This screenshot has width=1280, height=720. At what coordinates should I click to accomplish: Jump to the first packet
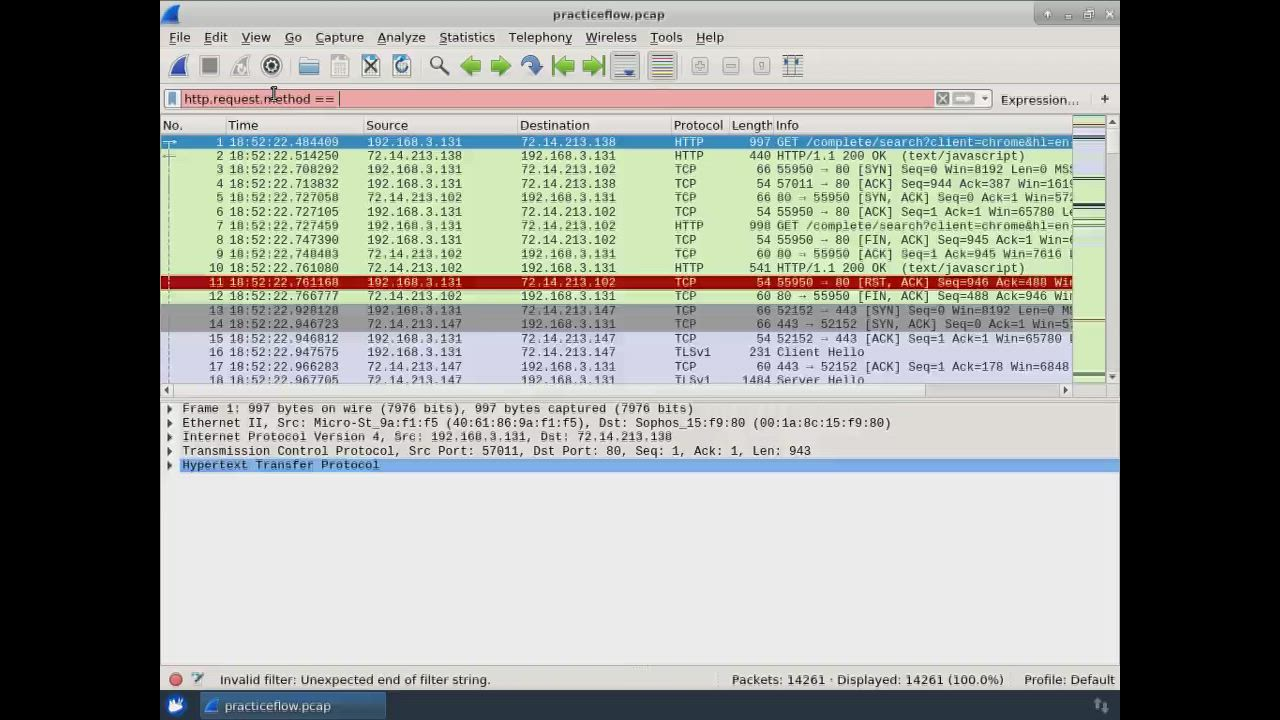coord(563,66)
